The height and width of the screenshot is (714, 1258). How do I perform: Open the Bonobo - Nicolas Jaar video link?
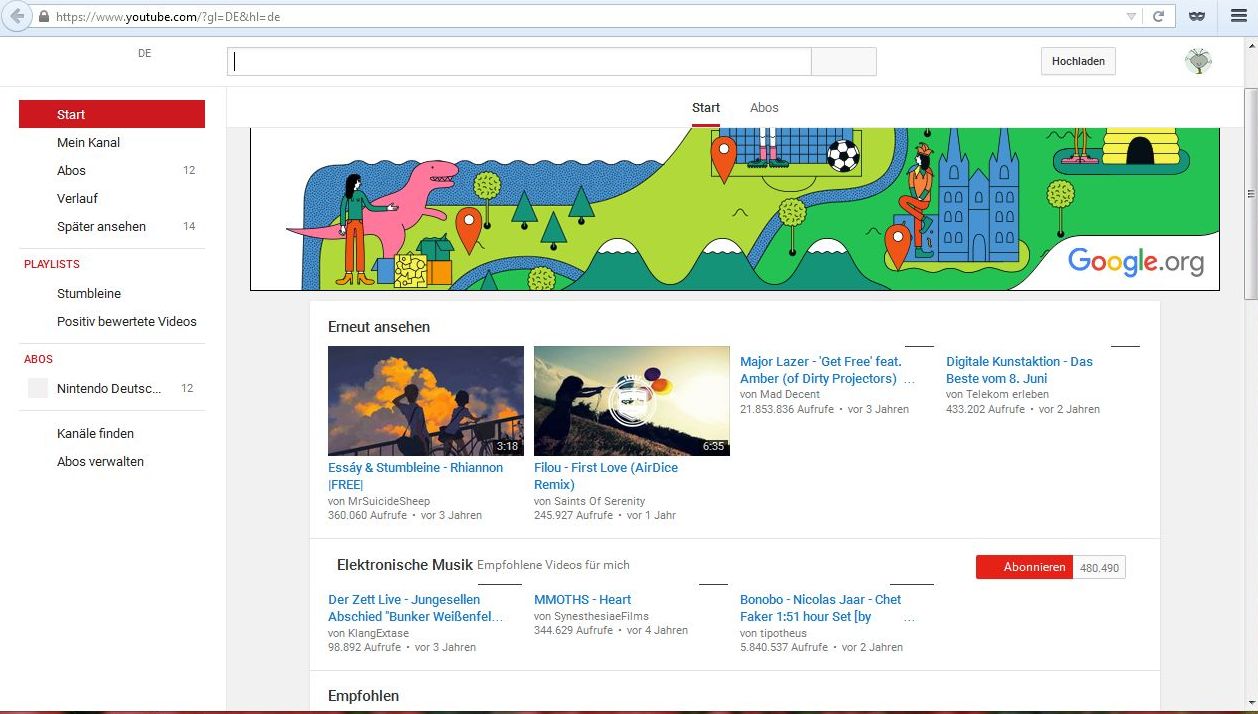pos(826,608)
